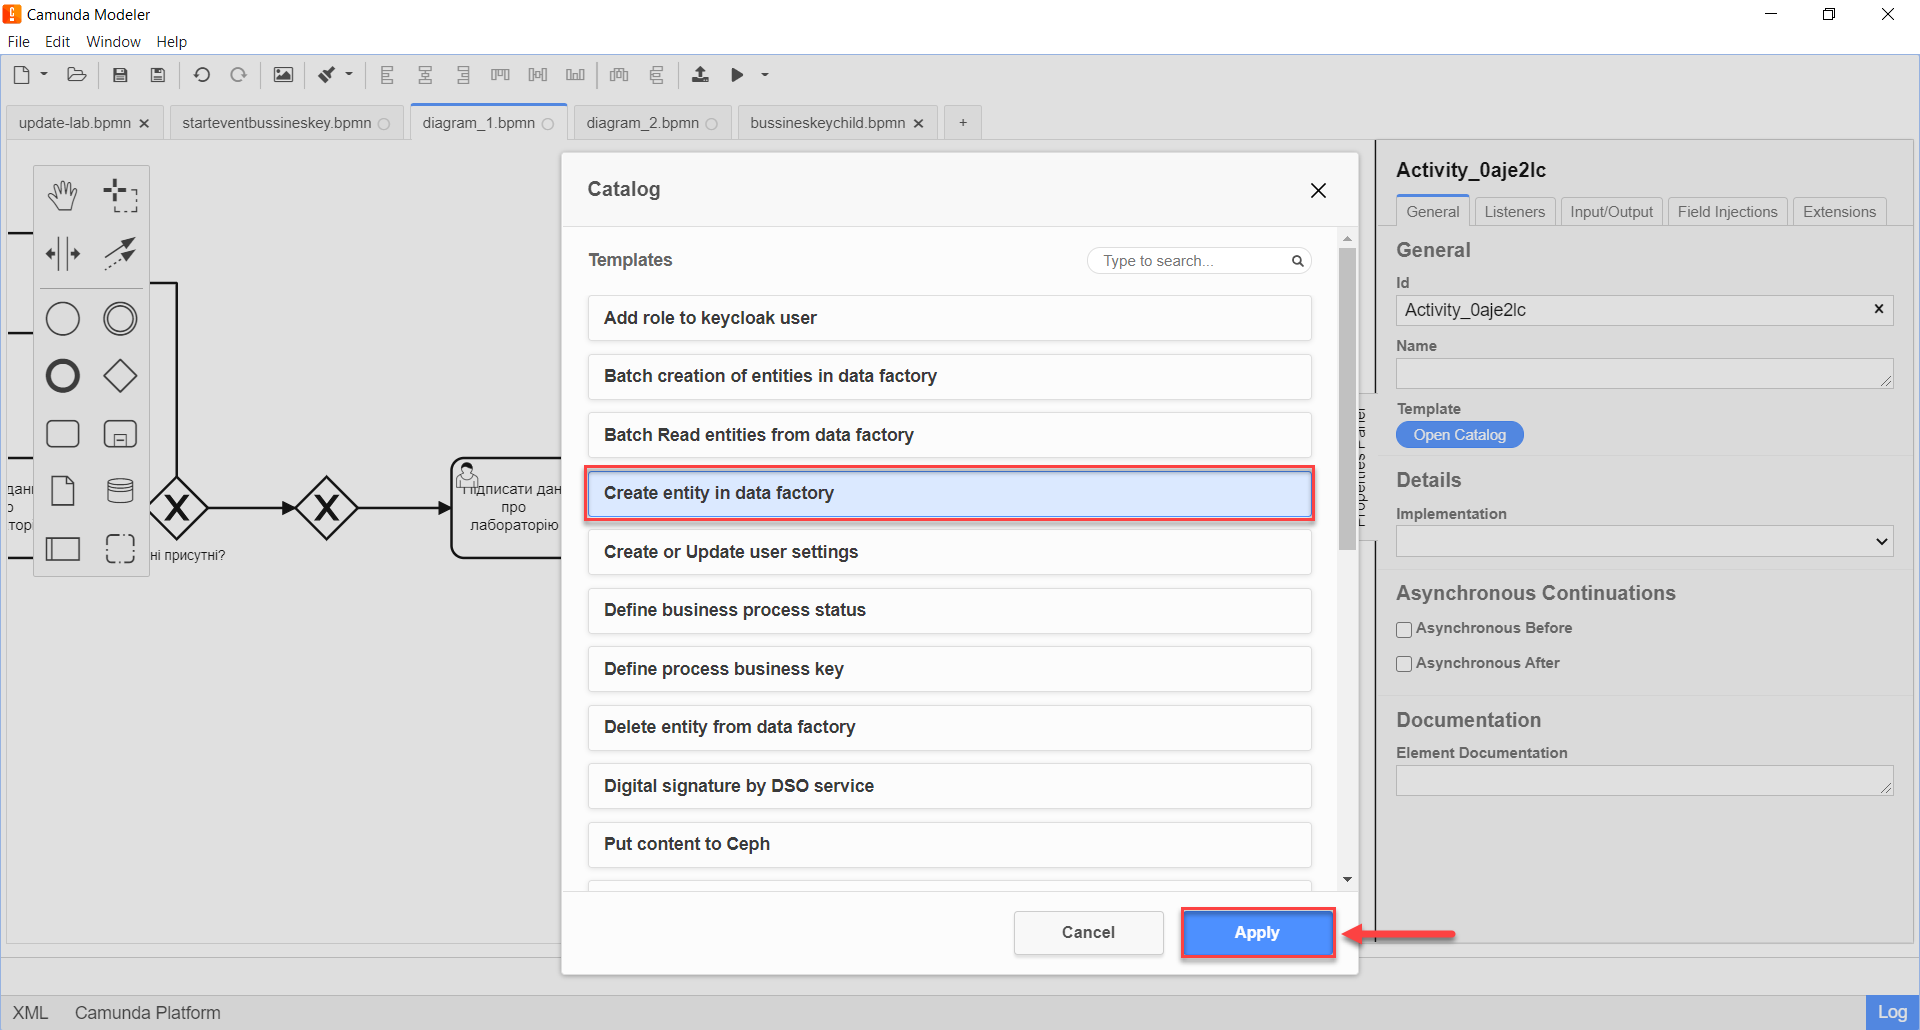The height and width of the screenshot is (1030, 1920).
Task: Focus the template search field
Action: [x=1198, y=261]
